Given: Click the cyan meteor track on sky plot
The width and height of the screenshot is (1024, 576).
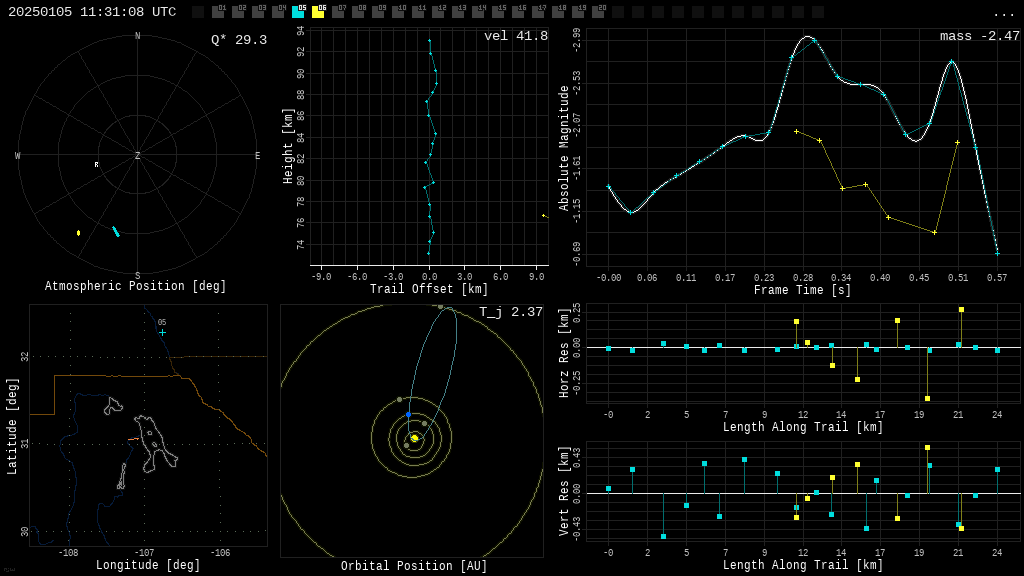Looking at the screenshot, I should (x=116, y=231).
